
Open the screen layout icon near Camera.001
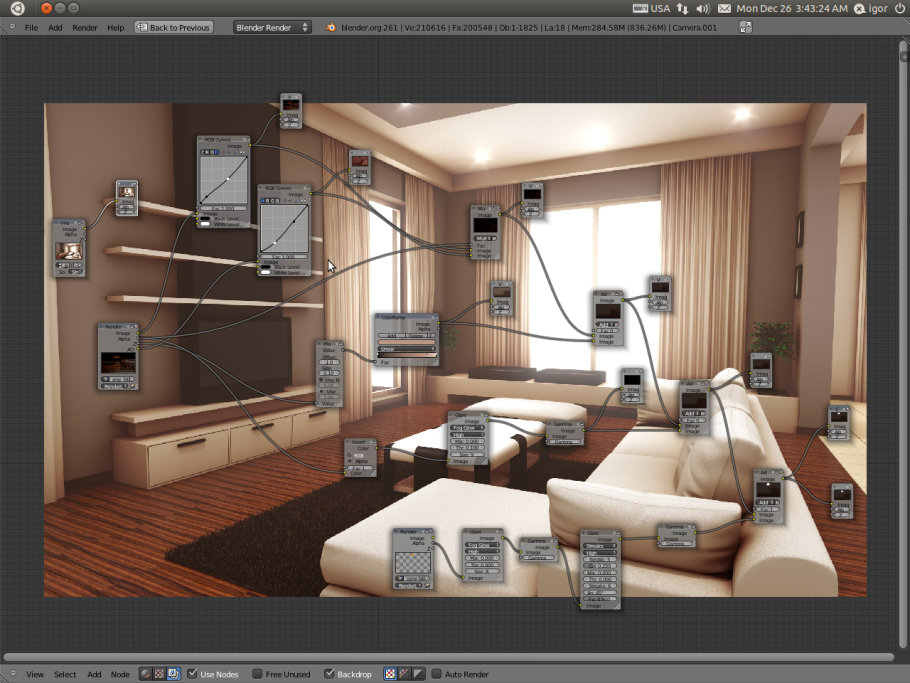745,27
